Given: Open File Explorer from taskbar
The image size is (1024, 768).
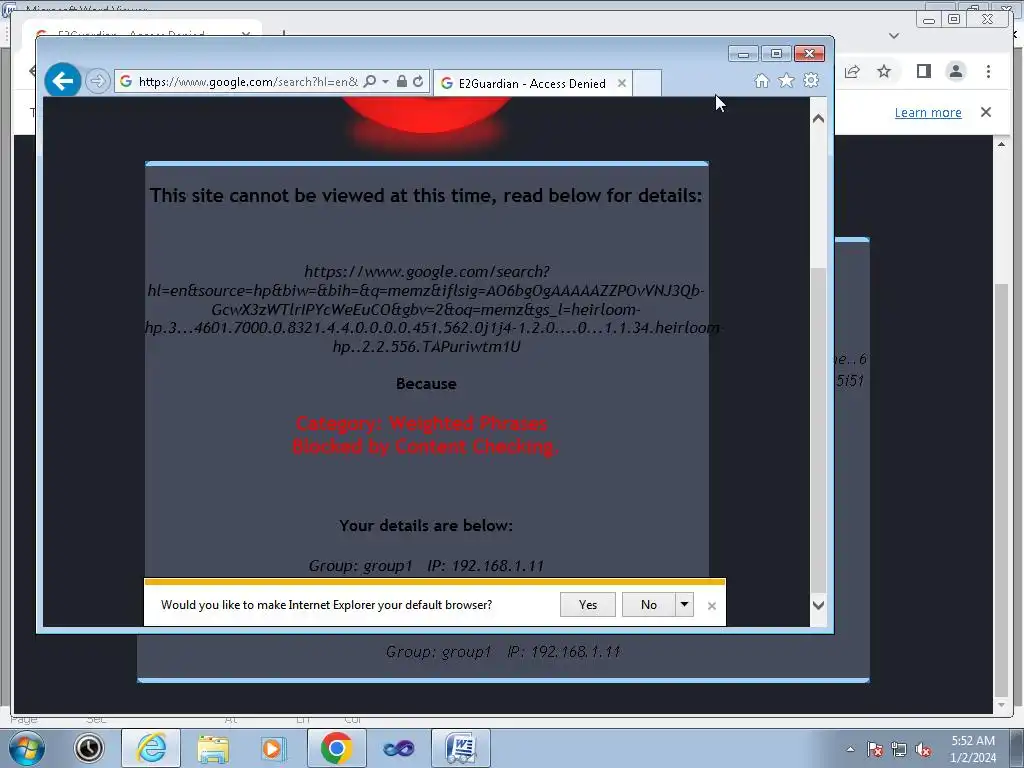Looking at the screenshot, I should click(213, 748).
